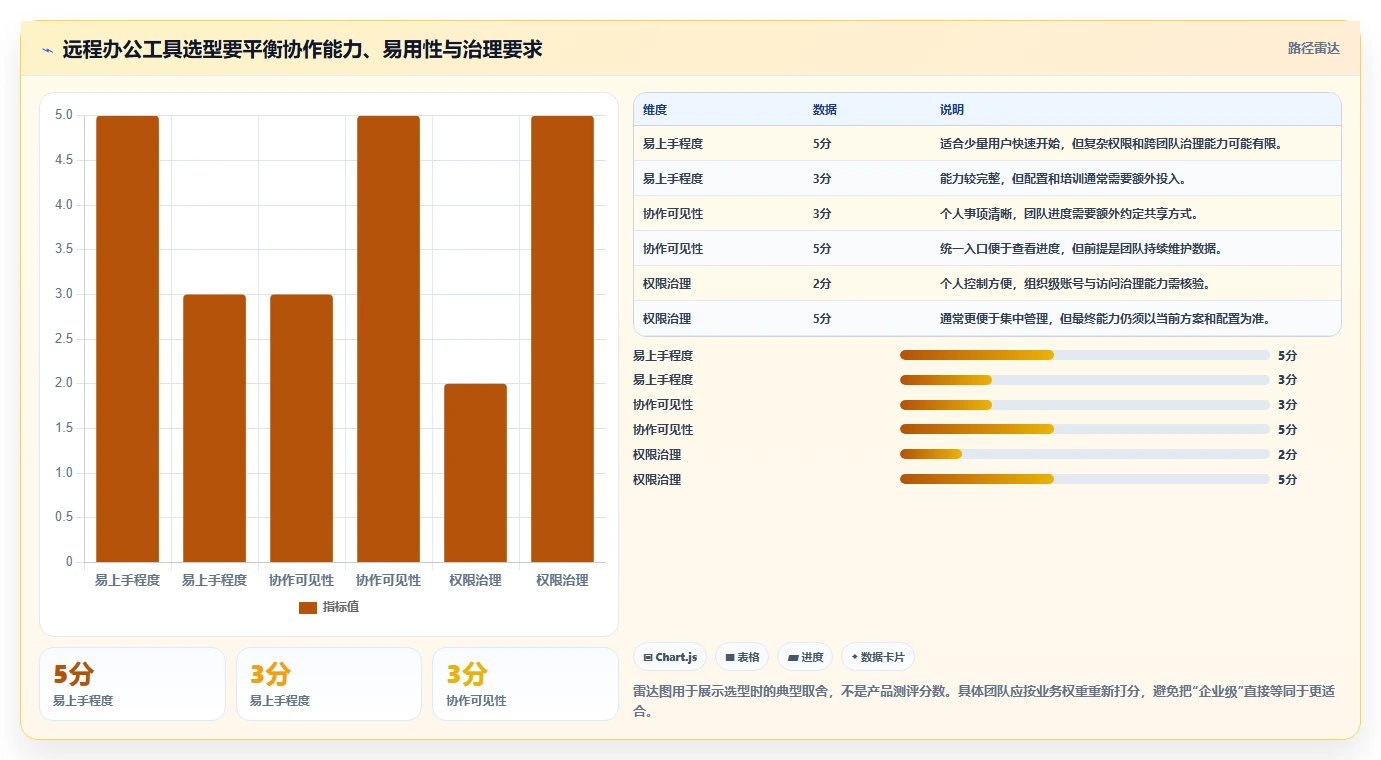This screenshot has width=1381, height=760.
Task: Click the 1.5 tick on the y-axis
Action: pyautogui.click(x=63, y=428)
